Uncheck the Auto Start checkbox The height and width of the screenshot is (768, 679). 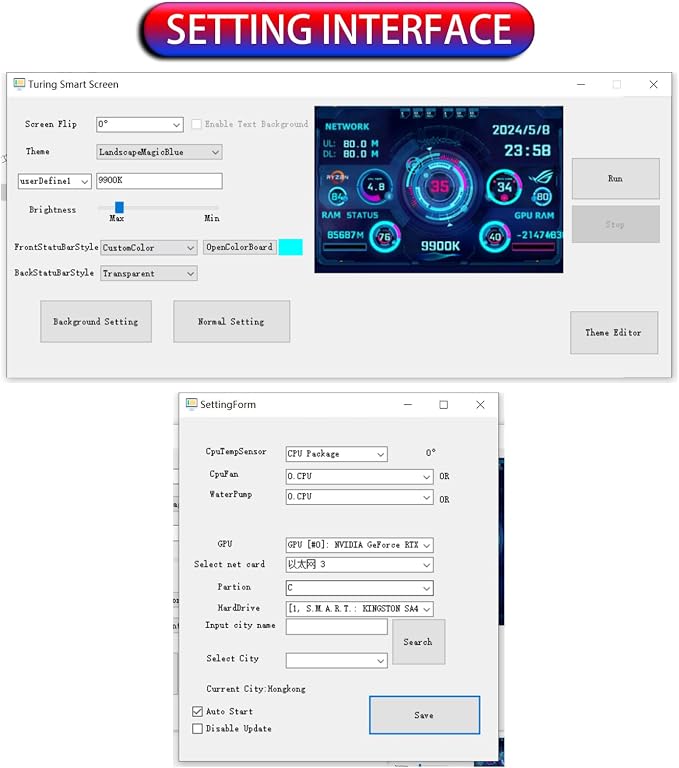(197, 711)
